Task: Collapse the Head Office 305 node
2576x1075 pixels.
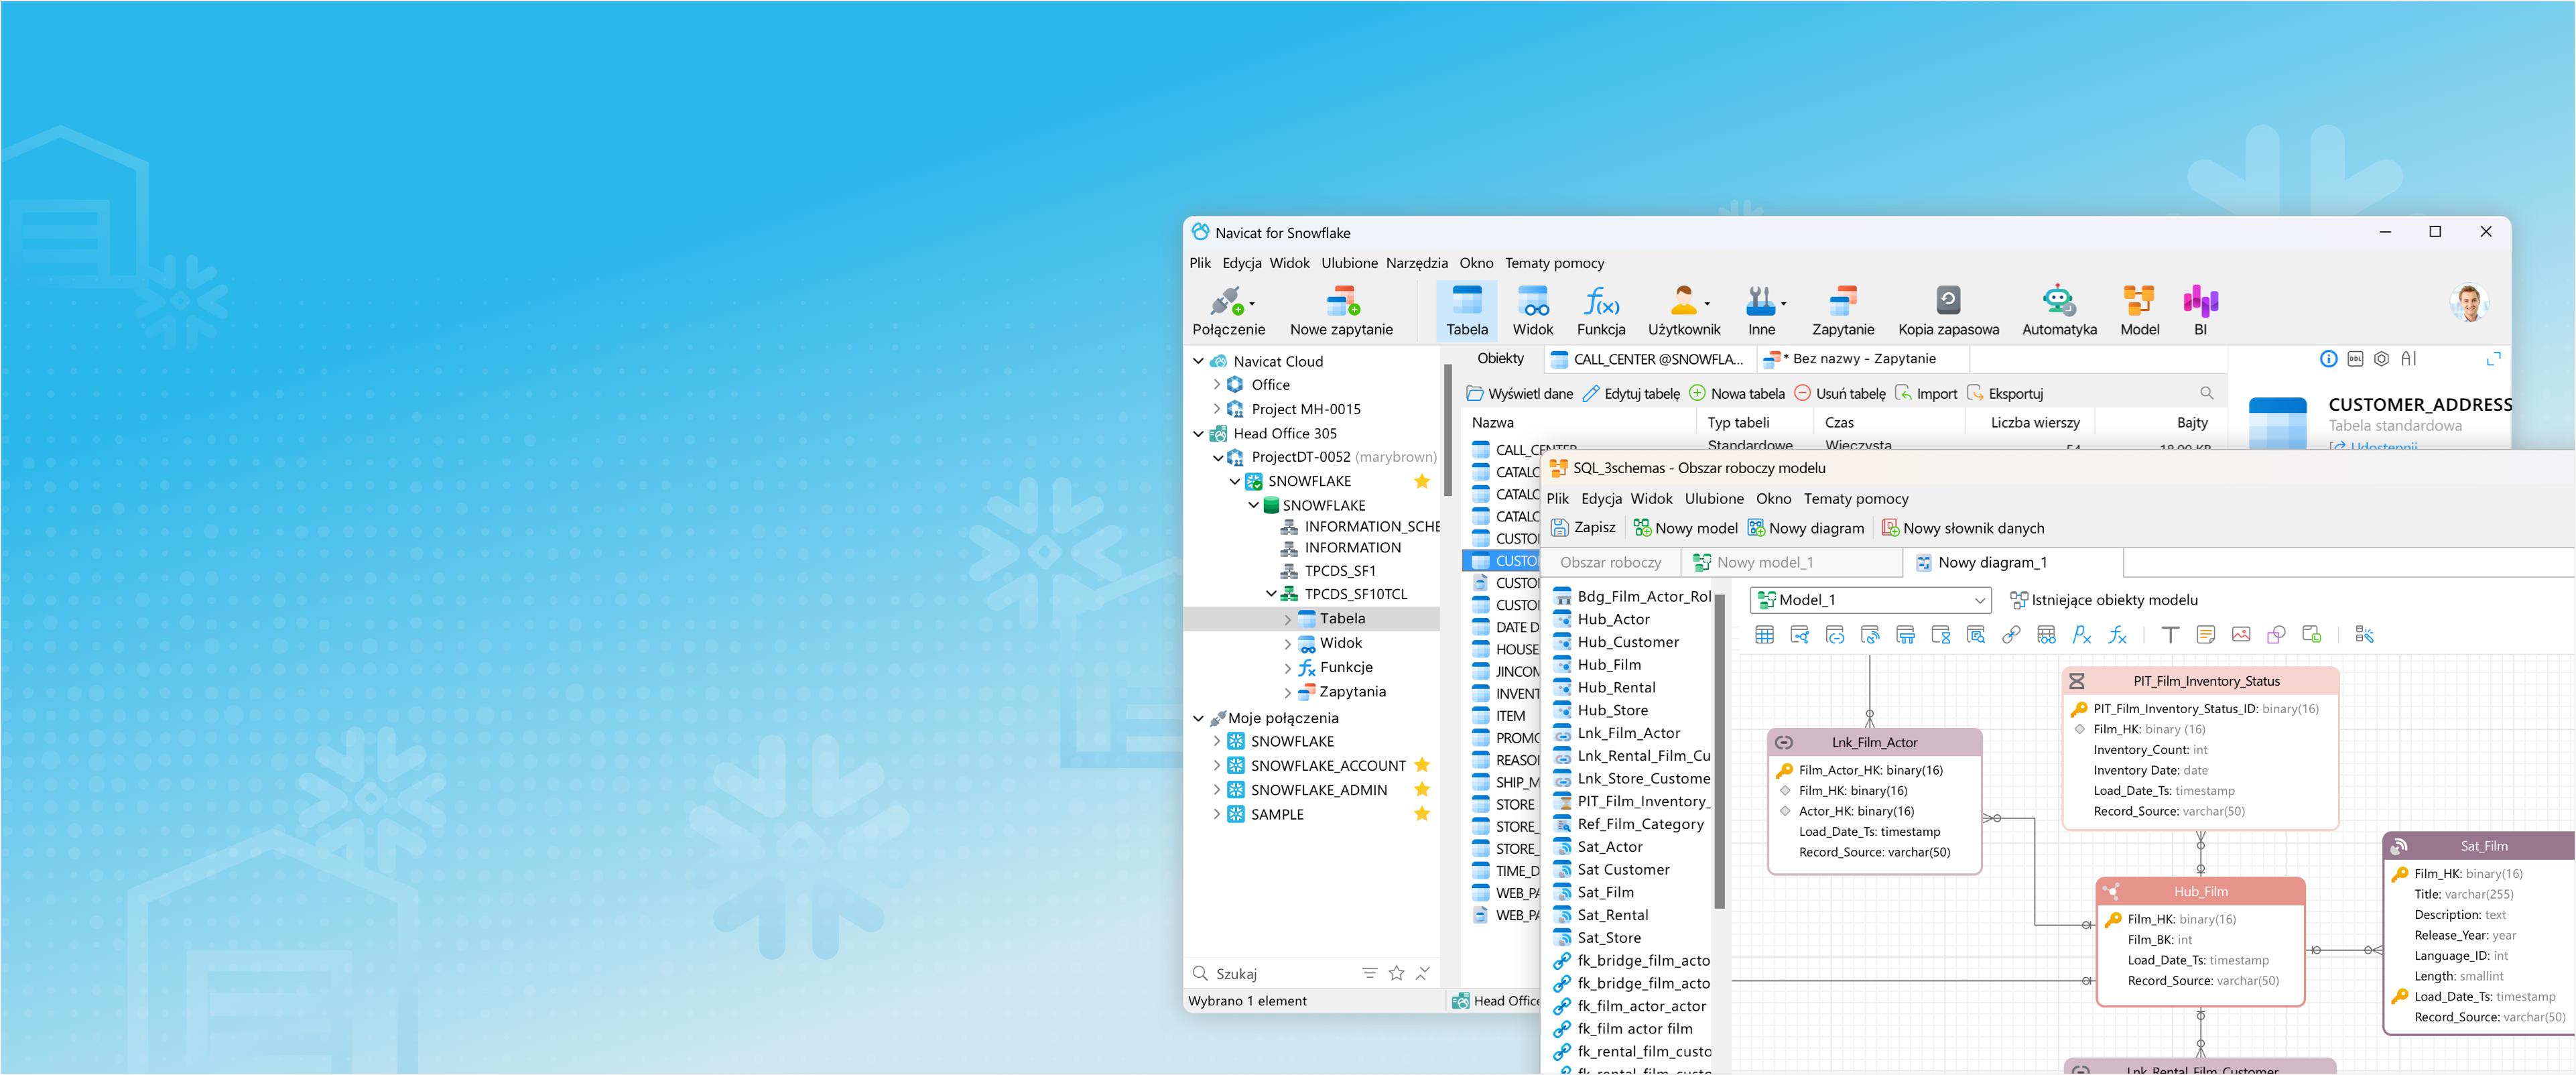Action: (x=1198, y=433)
